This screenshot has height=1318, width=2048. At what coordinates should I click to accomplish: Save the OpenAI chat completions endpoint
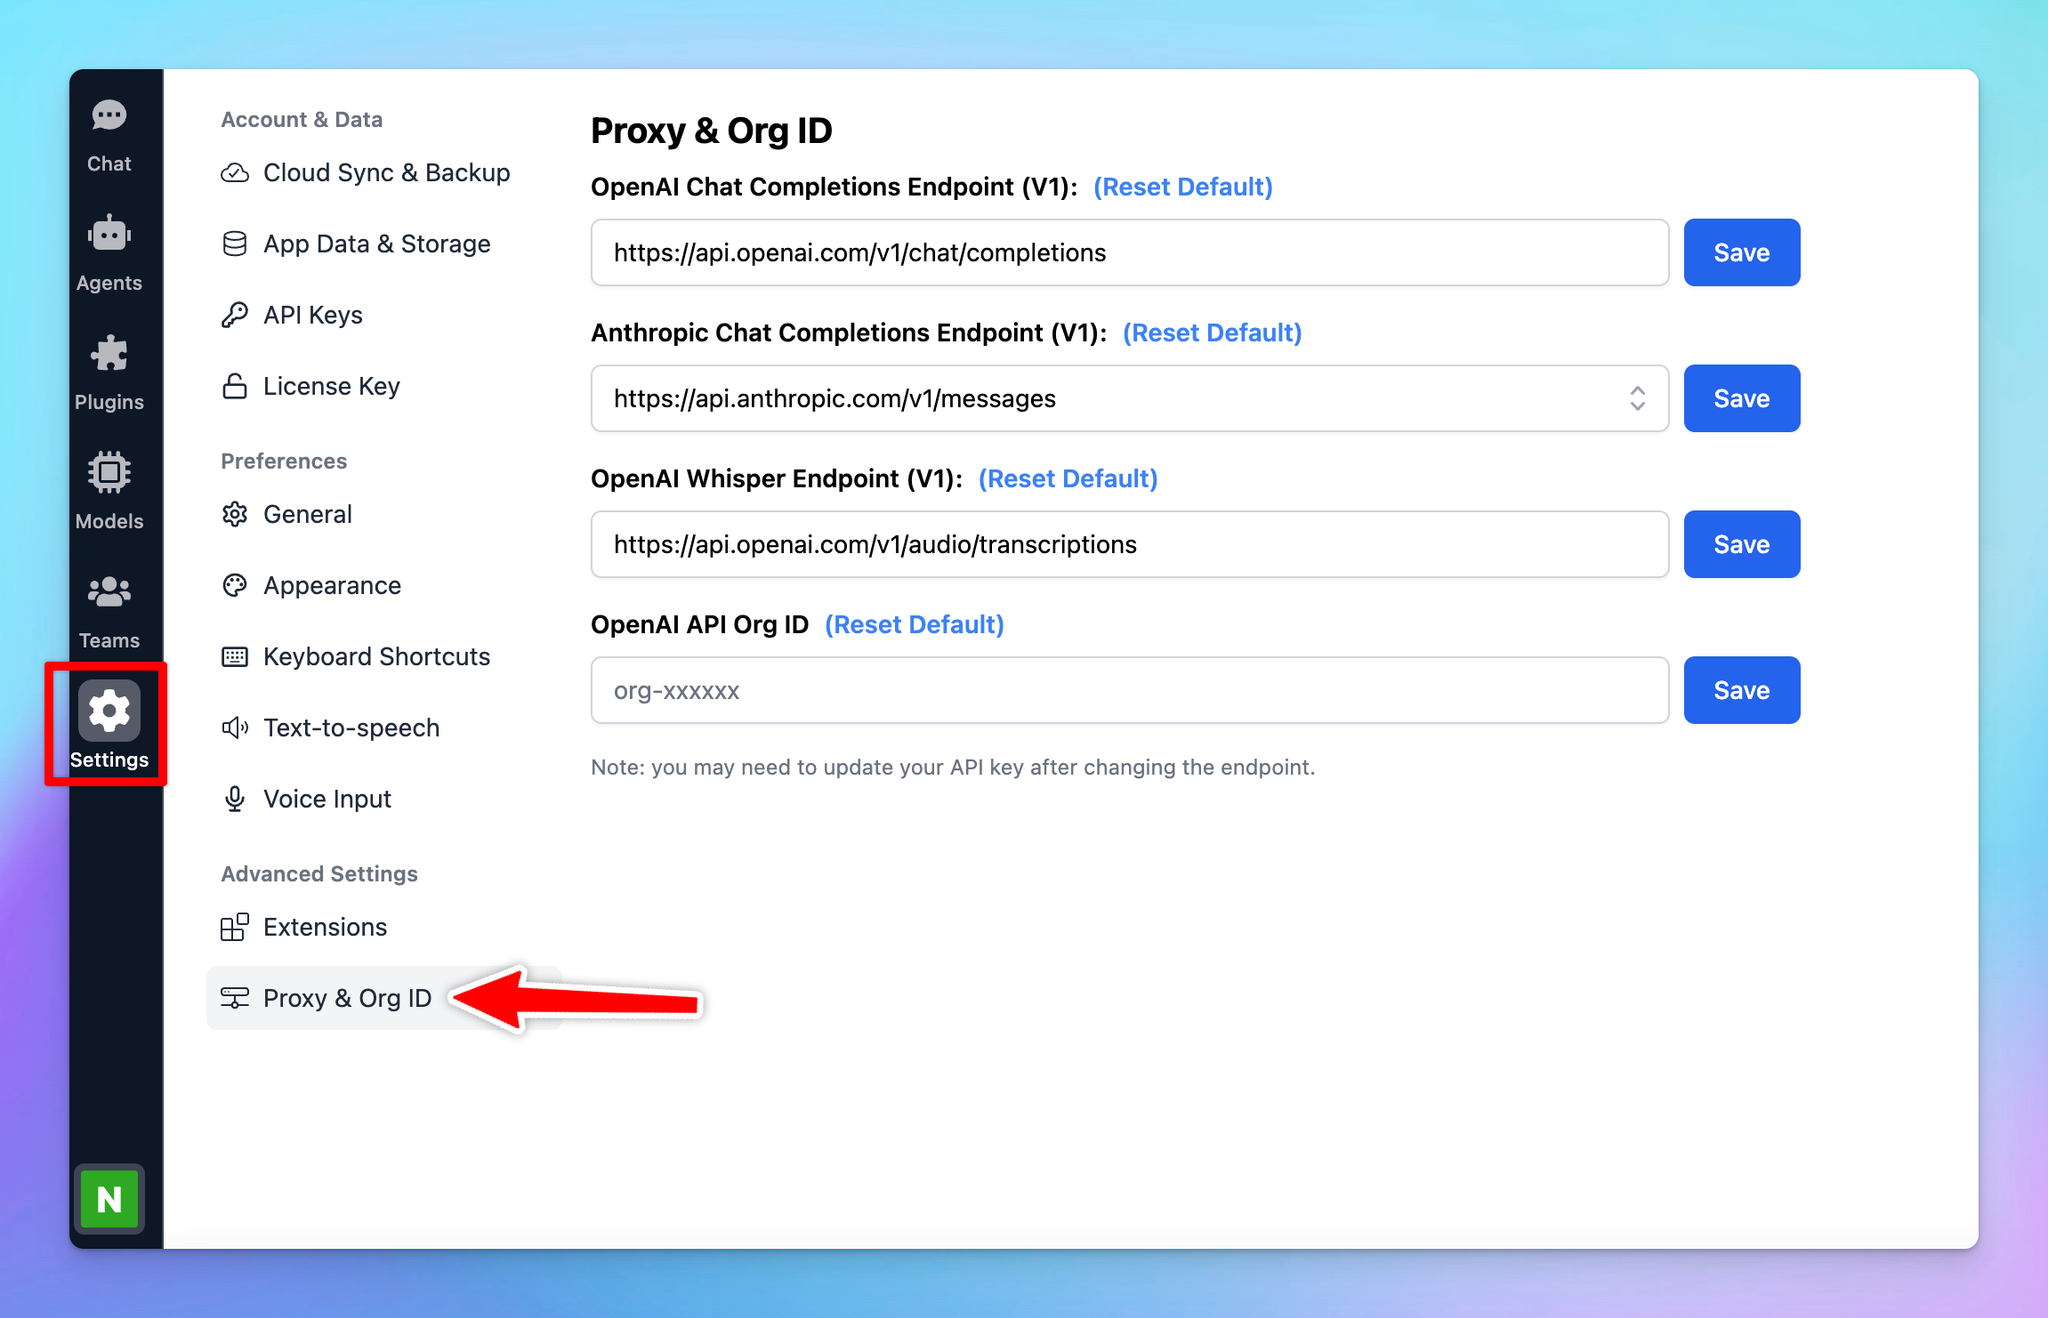(x=1742, y=253)
